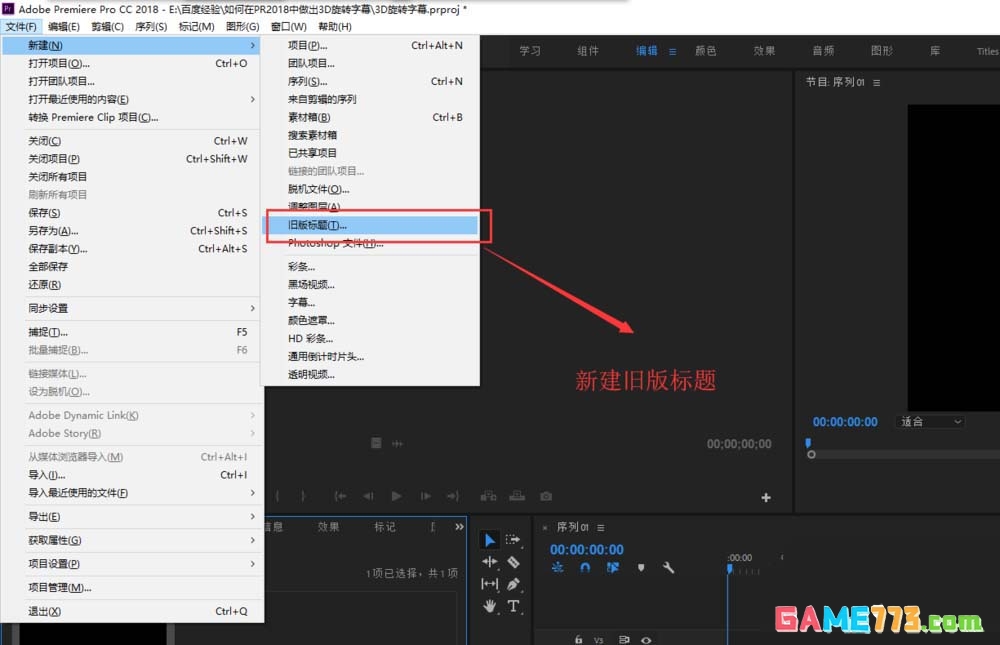Click the timeline playhead timecode field

click(587, 549)
